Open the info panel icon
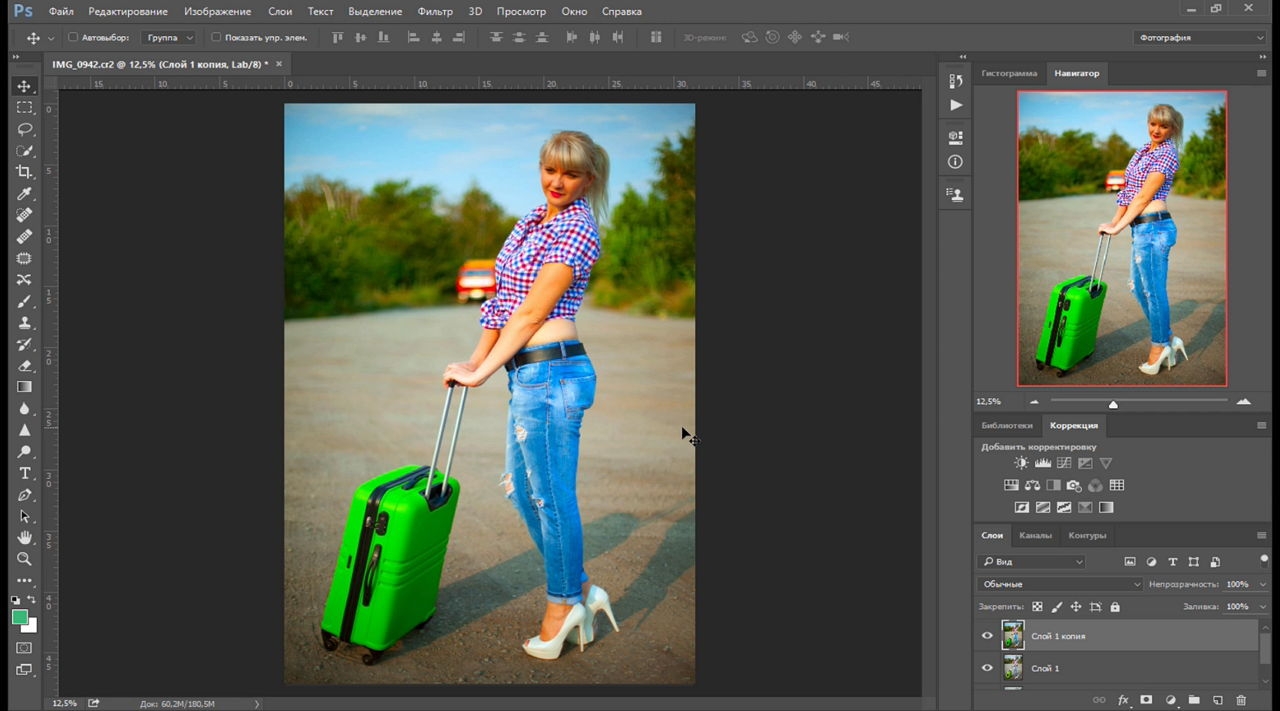 [x=956, y=162]
